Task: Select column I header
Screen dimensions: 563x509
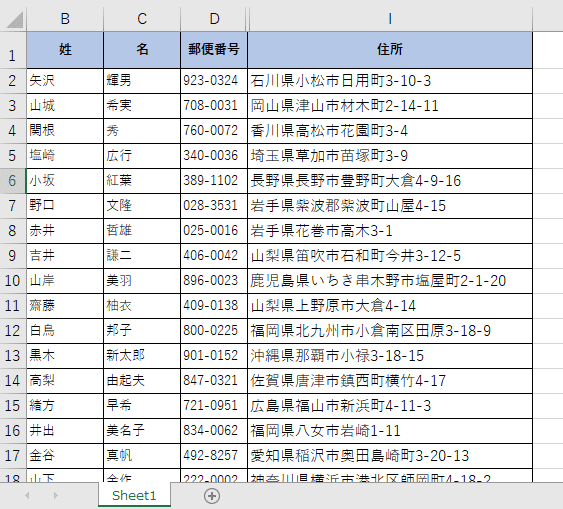Action: tap(390, 19)
